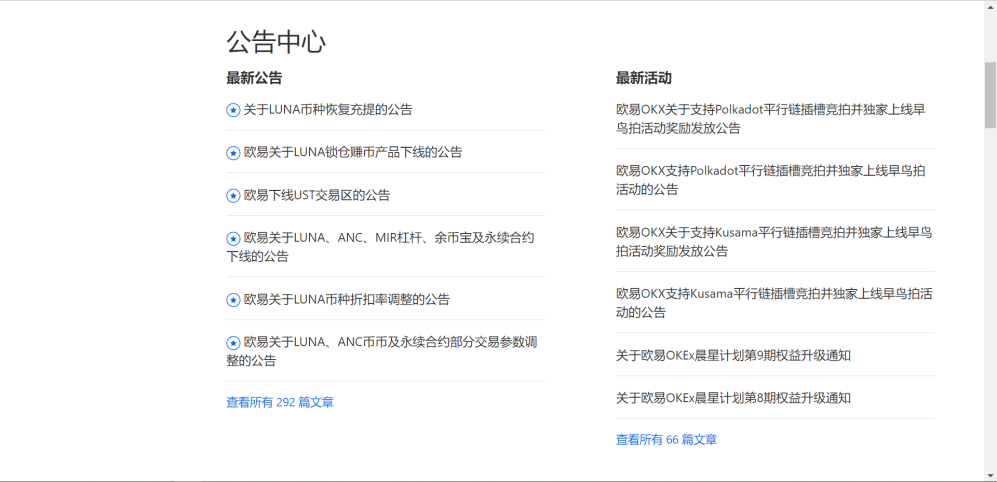Open Kusama早鸟拍活动奖励发放公告 link

click(x=774, y=242)
